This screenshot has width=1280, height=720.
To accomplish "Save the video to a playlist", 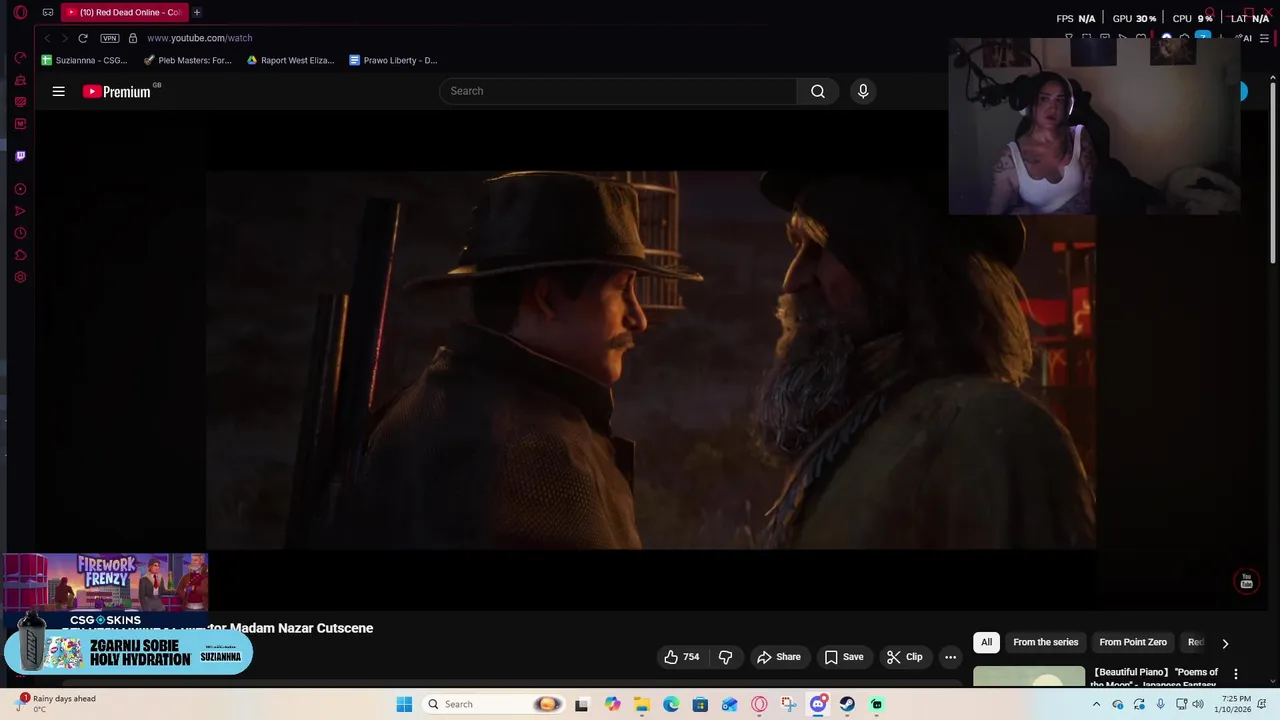I will click(844, 657).
